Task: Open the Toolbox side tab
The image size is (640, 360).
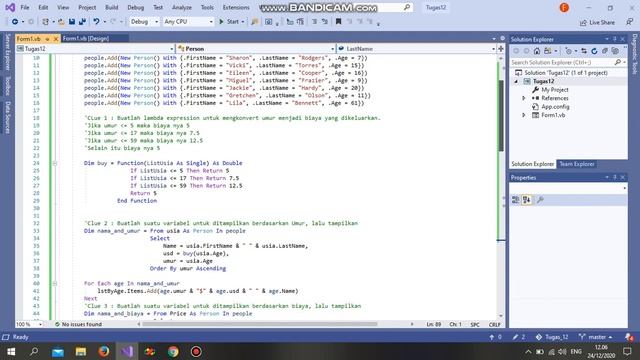Action: point(7,86)
